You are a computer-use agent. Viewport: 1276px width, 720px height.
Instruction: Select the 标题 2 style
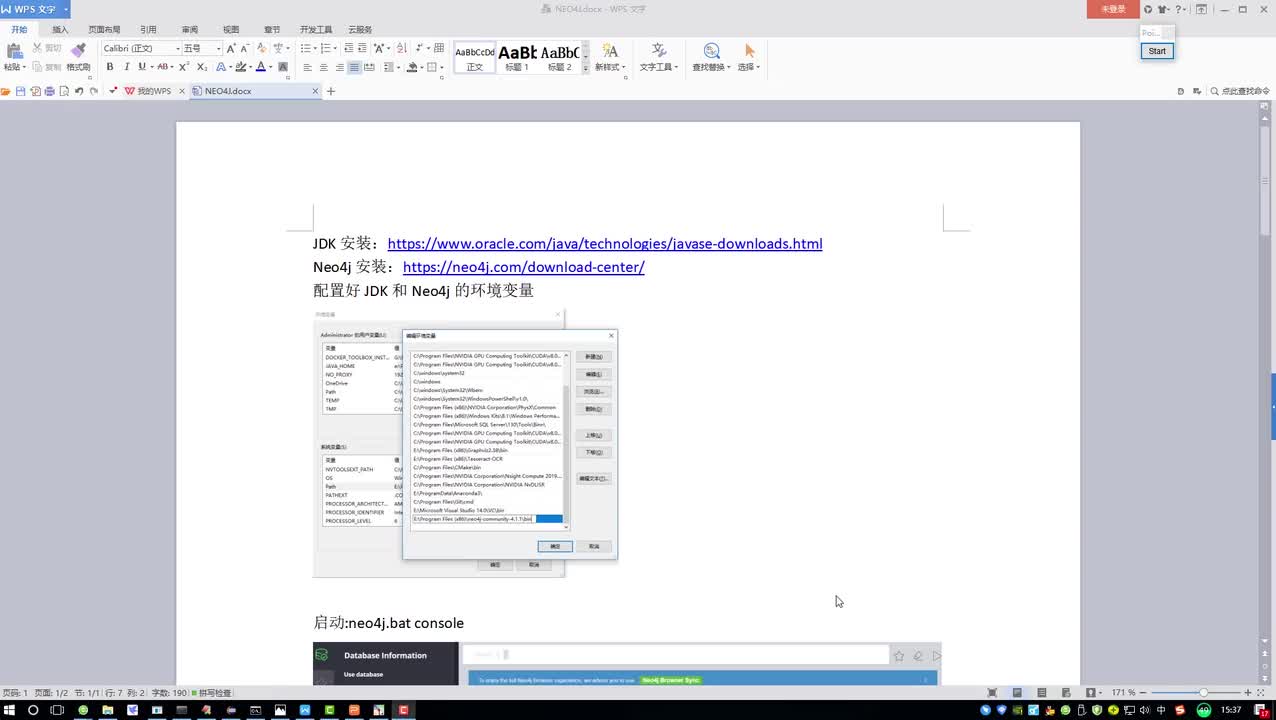point(560,58)
